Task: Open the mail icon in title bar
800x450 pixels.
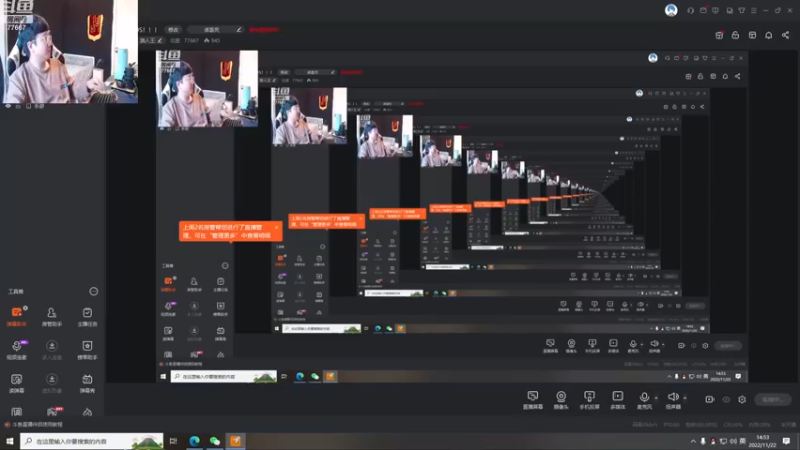Action: [703, 10]
